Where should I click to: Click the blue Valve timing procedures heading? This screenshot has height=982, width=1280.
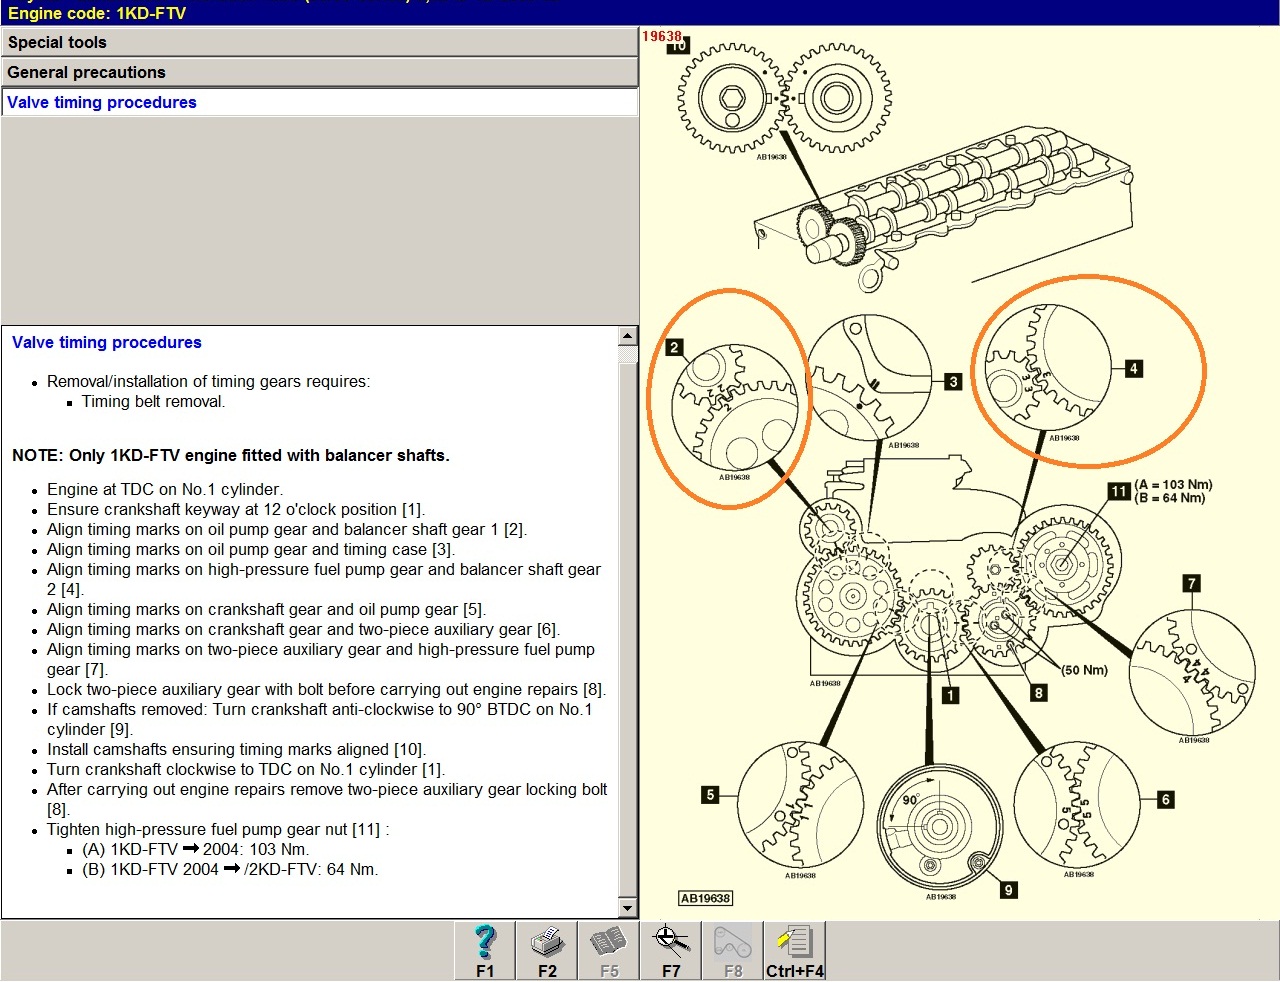click(x=107, y=342)
